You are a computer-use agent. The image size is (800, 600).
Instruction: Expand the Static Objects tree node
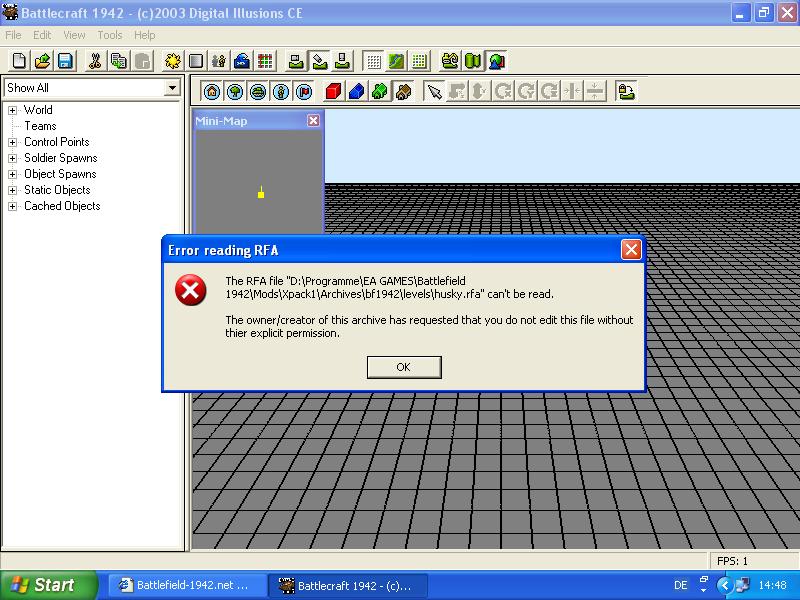pos(13,190)
